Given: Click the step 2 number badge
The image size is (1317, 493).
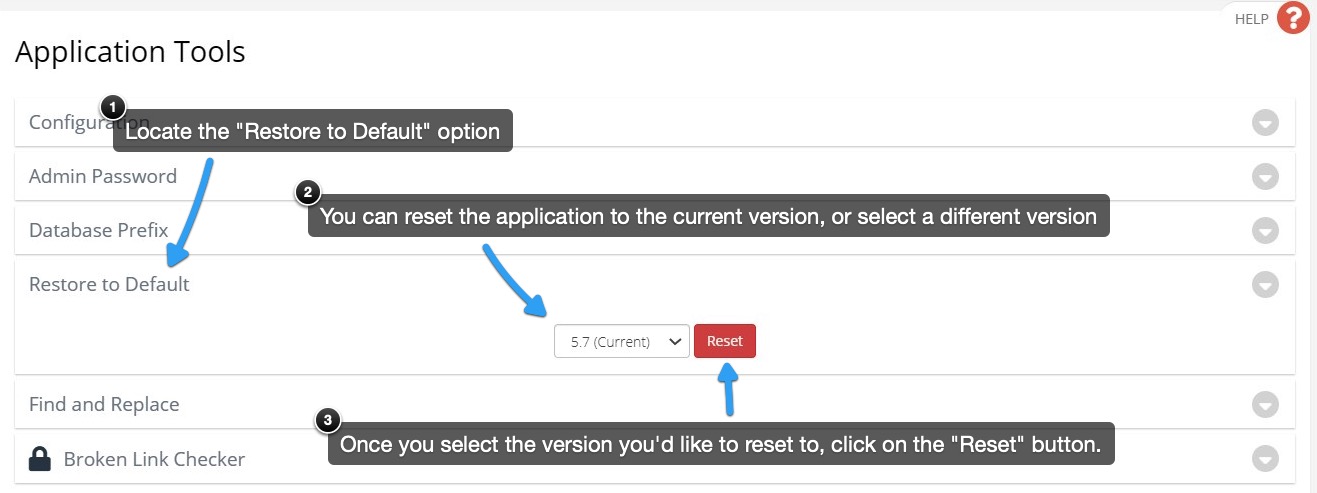Looking at the screenshot, I should [x=308, y=192].
